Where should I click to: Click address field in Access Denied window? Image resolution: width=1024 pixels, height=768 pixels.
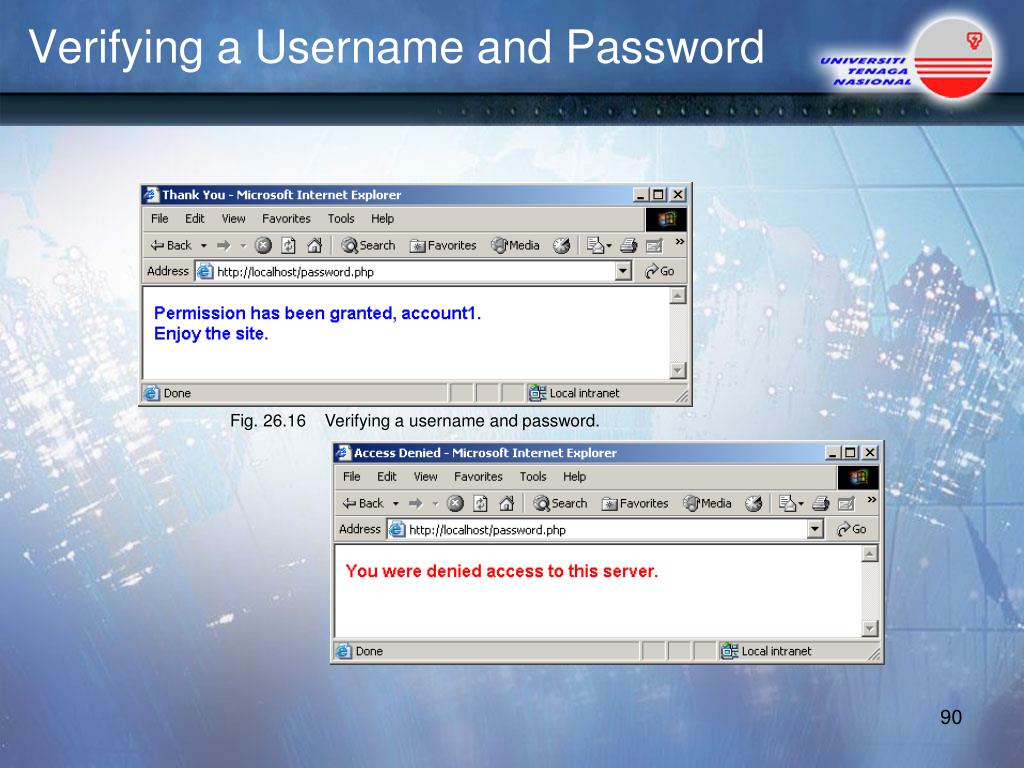(605, 529)
